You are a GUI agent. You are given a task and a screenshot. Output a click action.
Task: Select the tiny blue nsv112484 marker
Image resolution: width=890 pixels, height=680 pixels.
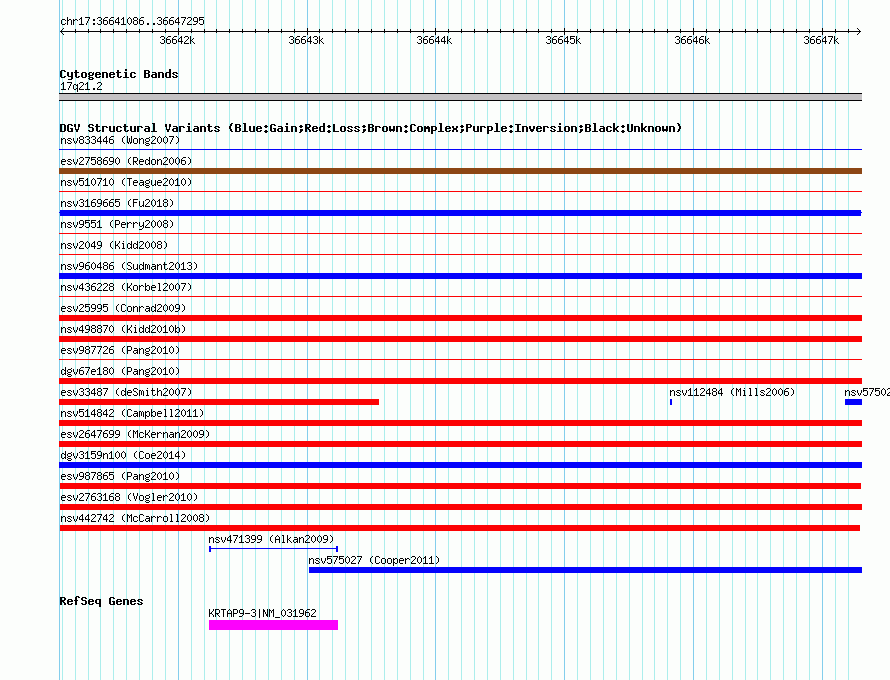tap(671, 402)
